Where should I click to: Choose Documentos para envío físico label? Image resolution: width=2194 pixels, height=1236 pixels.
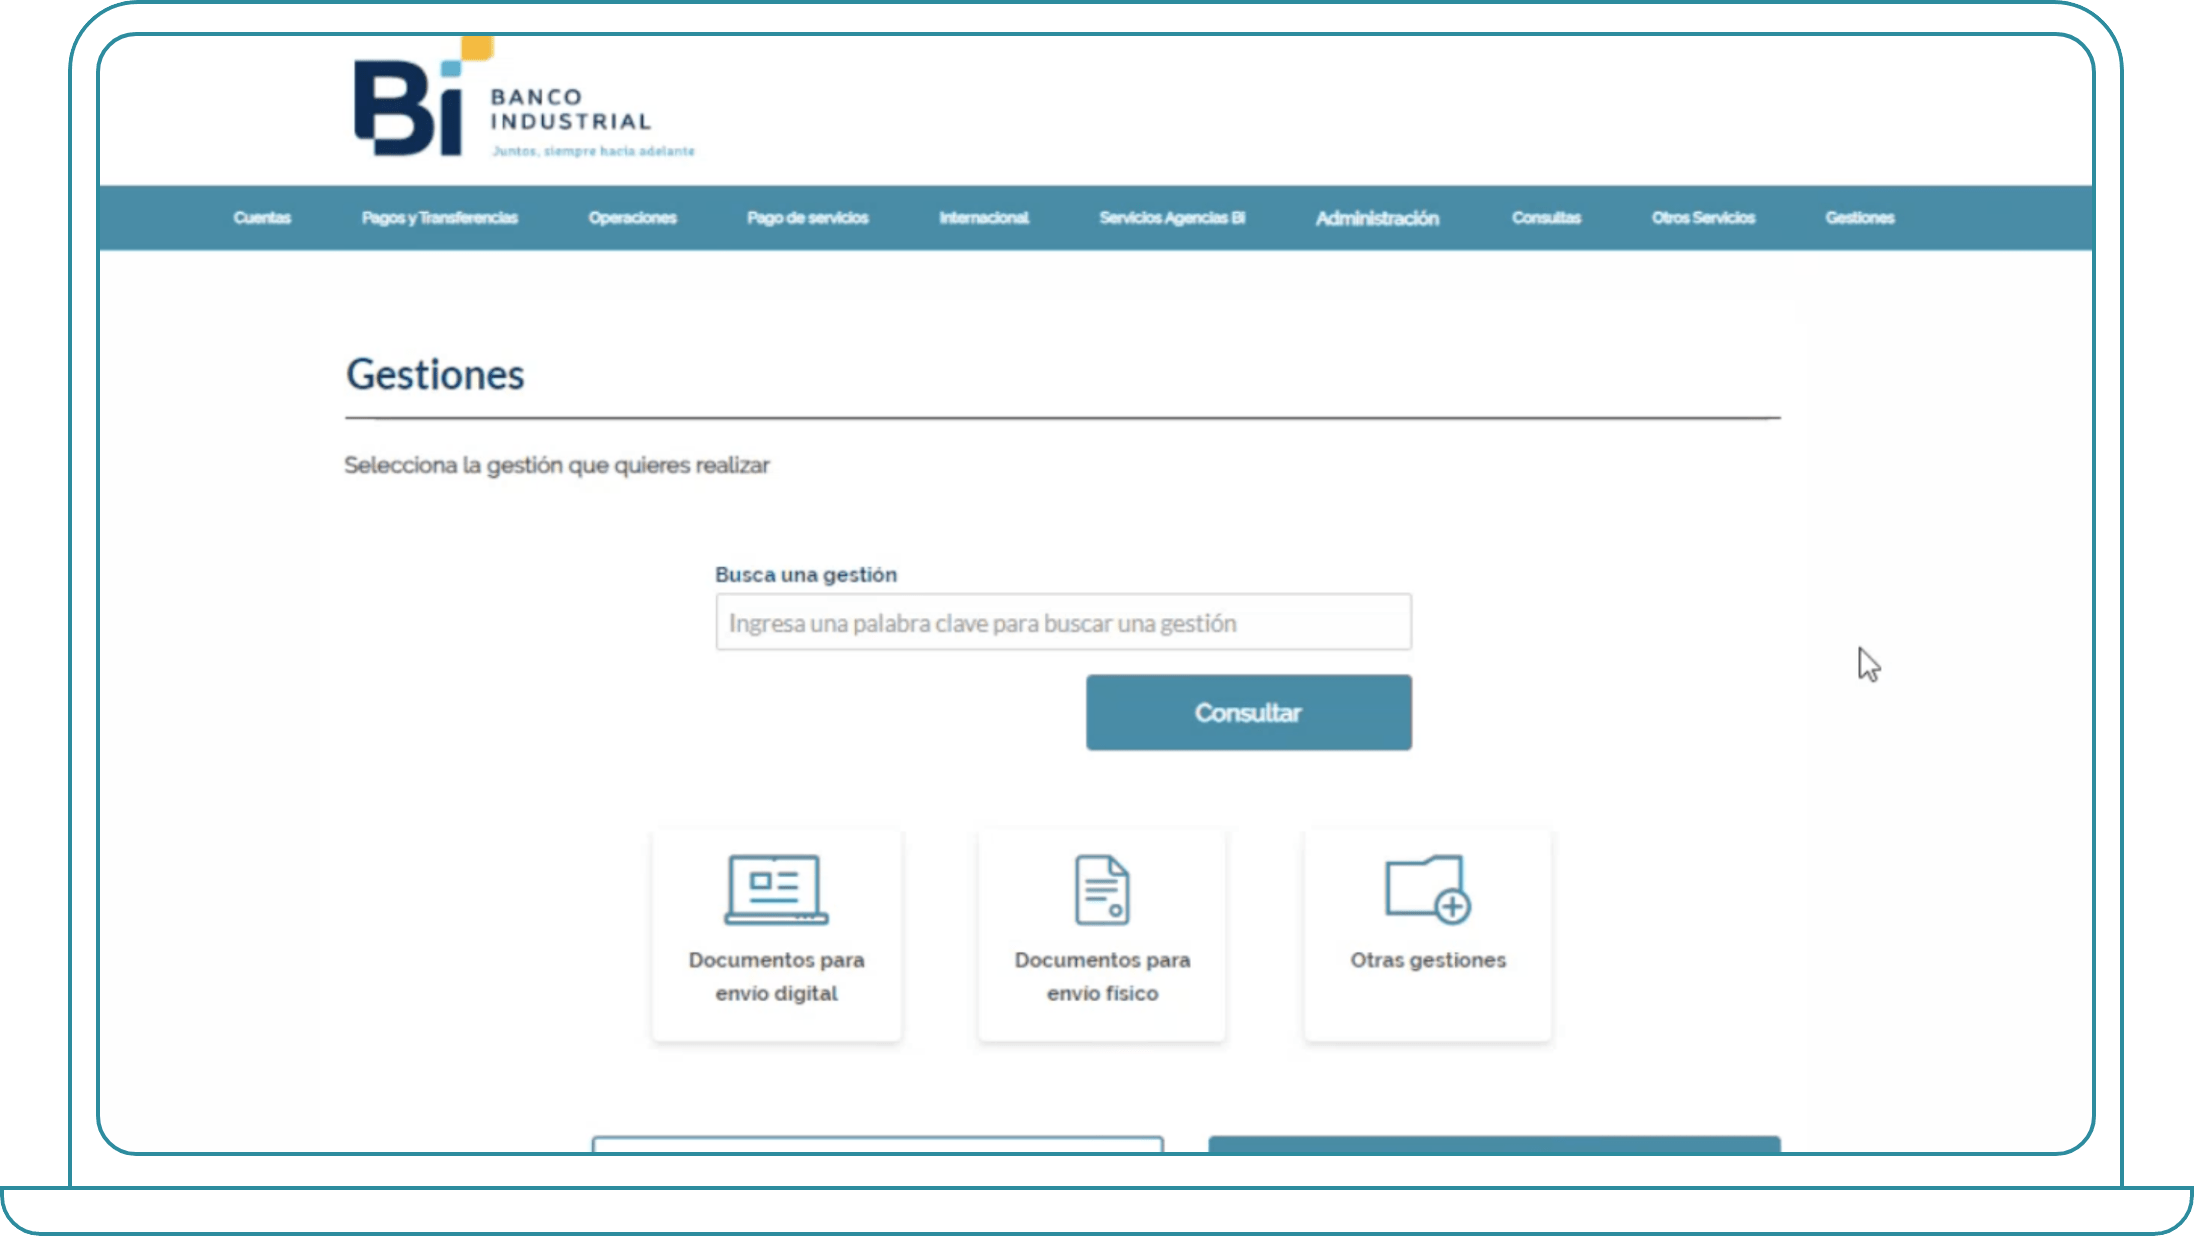pyautogui.click(x=1102, y=976)
